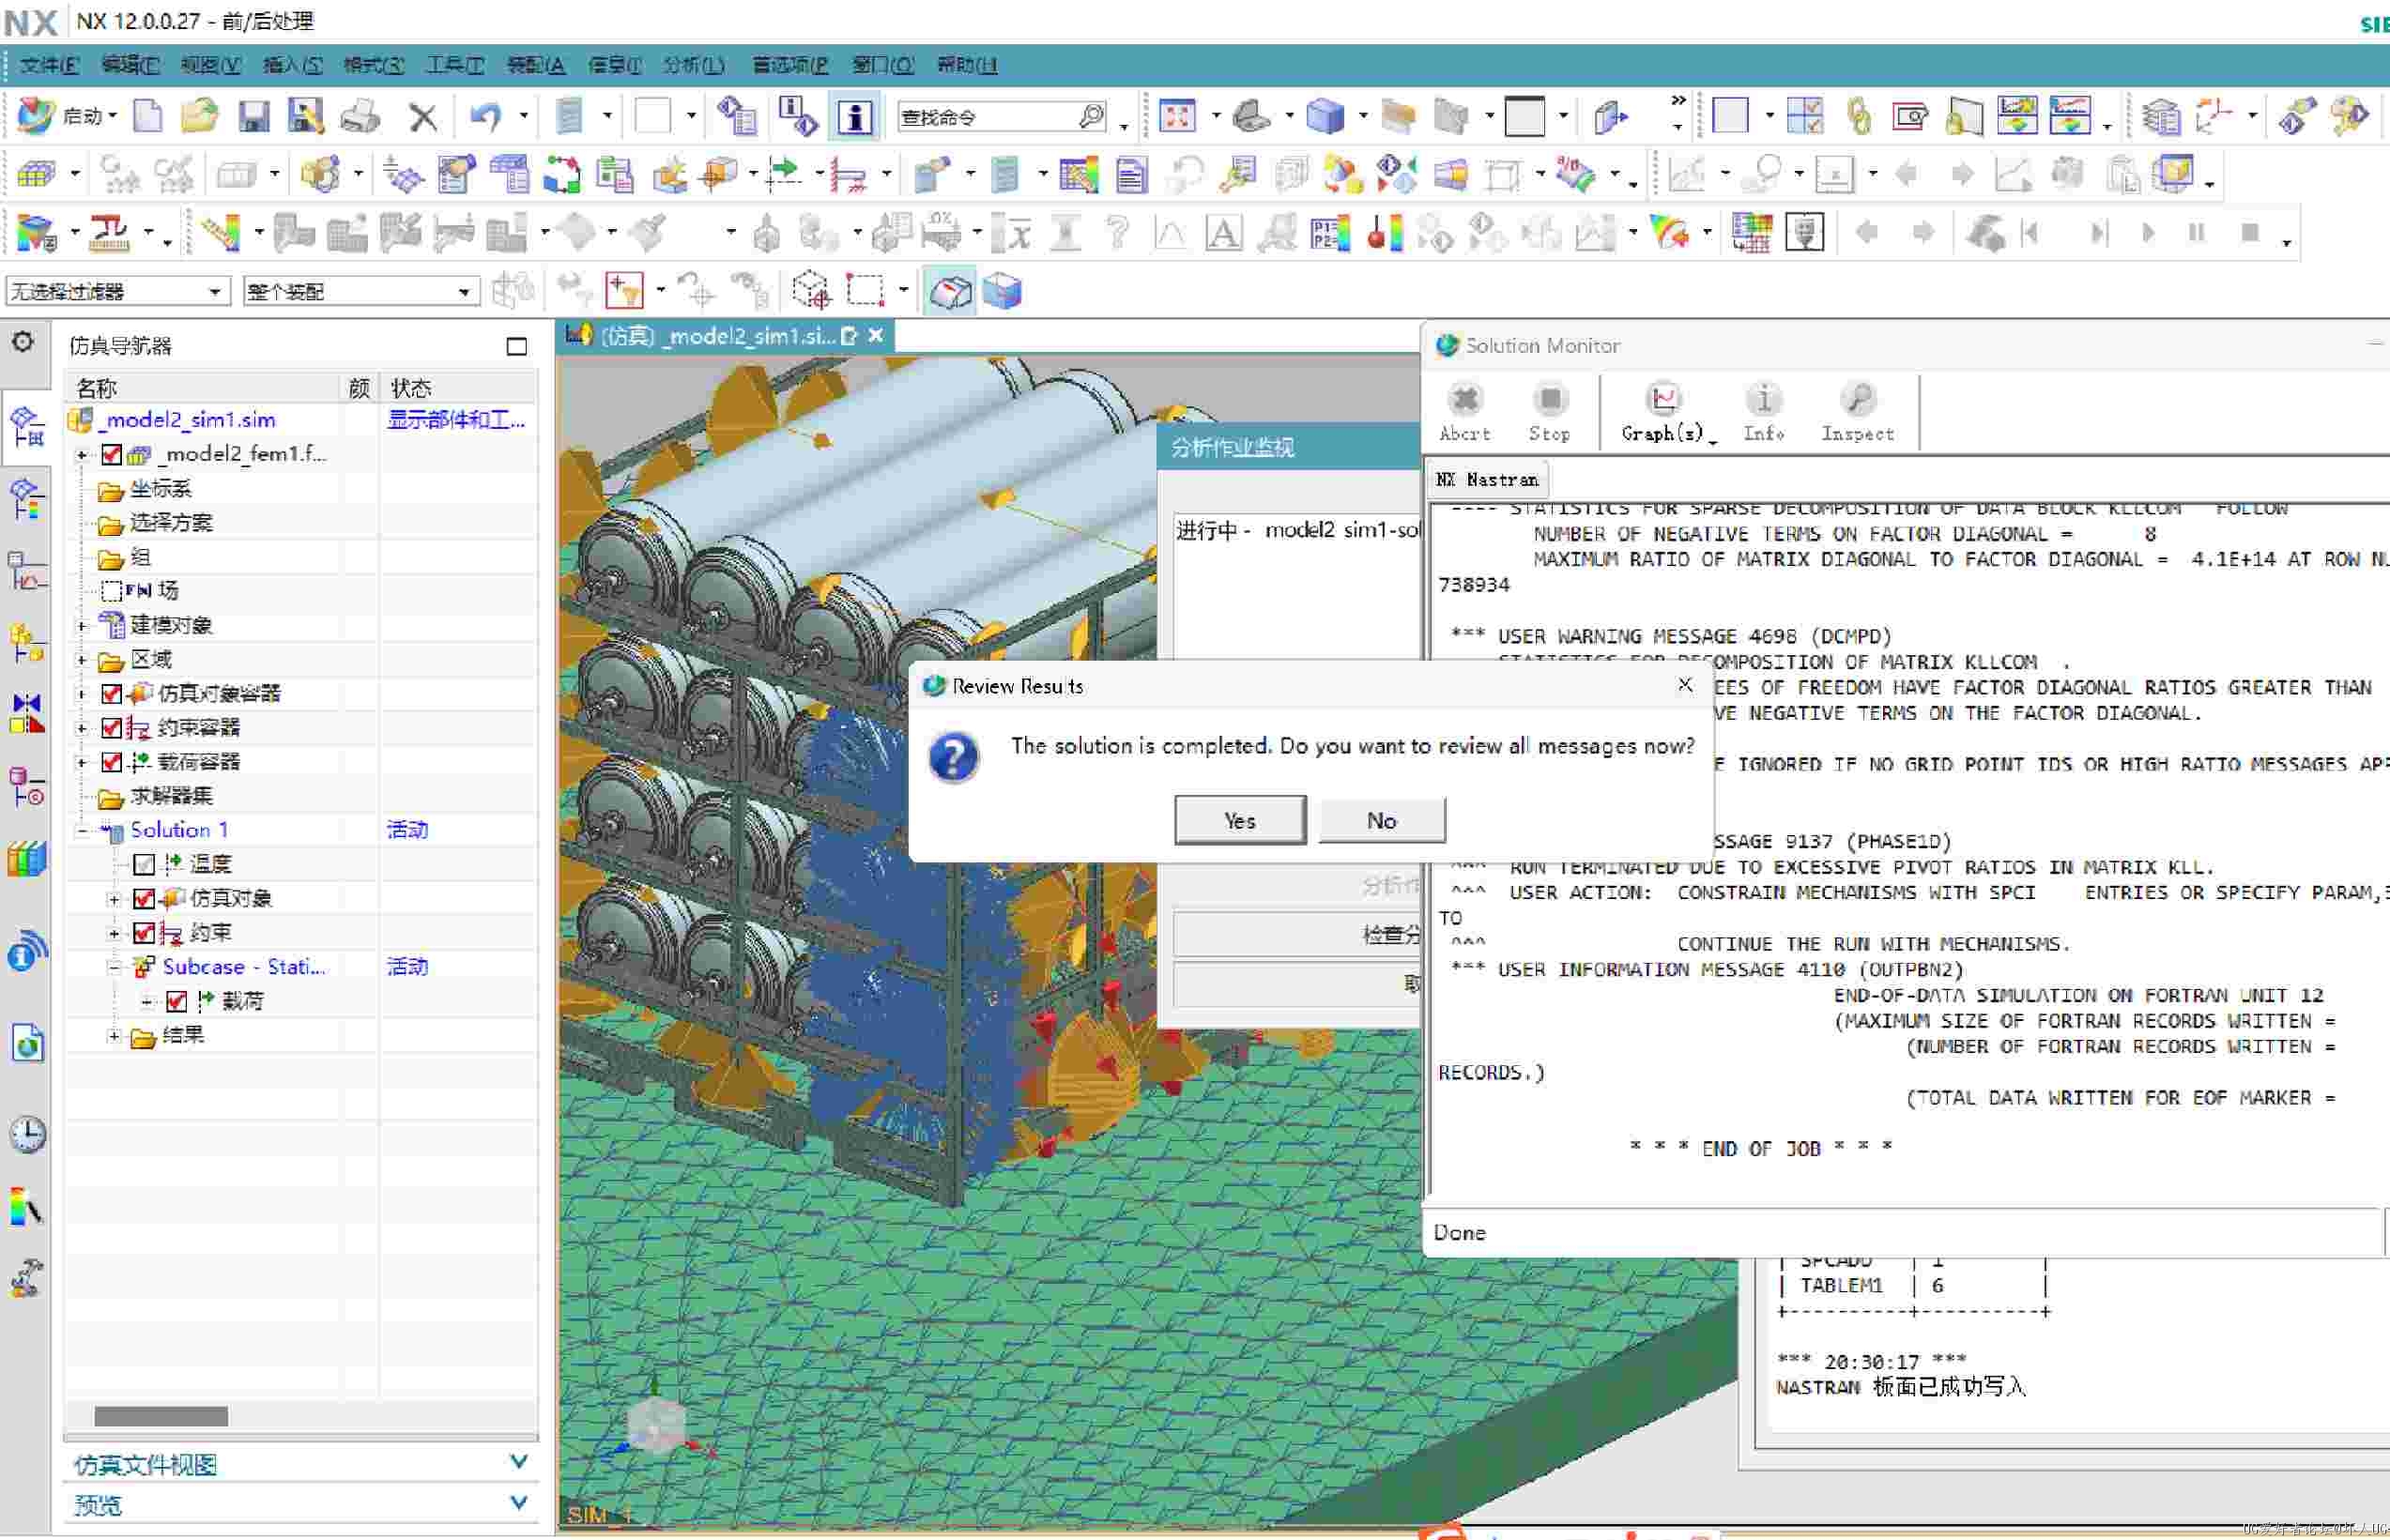2390x1540 pixels.
Task: Toggle checkbox for 载荷容器
Action: tap(111, 762)
